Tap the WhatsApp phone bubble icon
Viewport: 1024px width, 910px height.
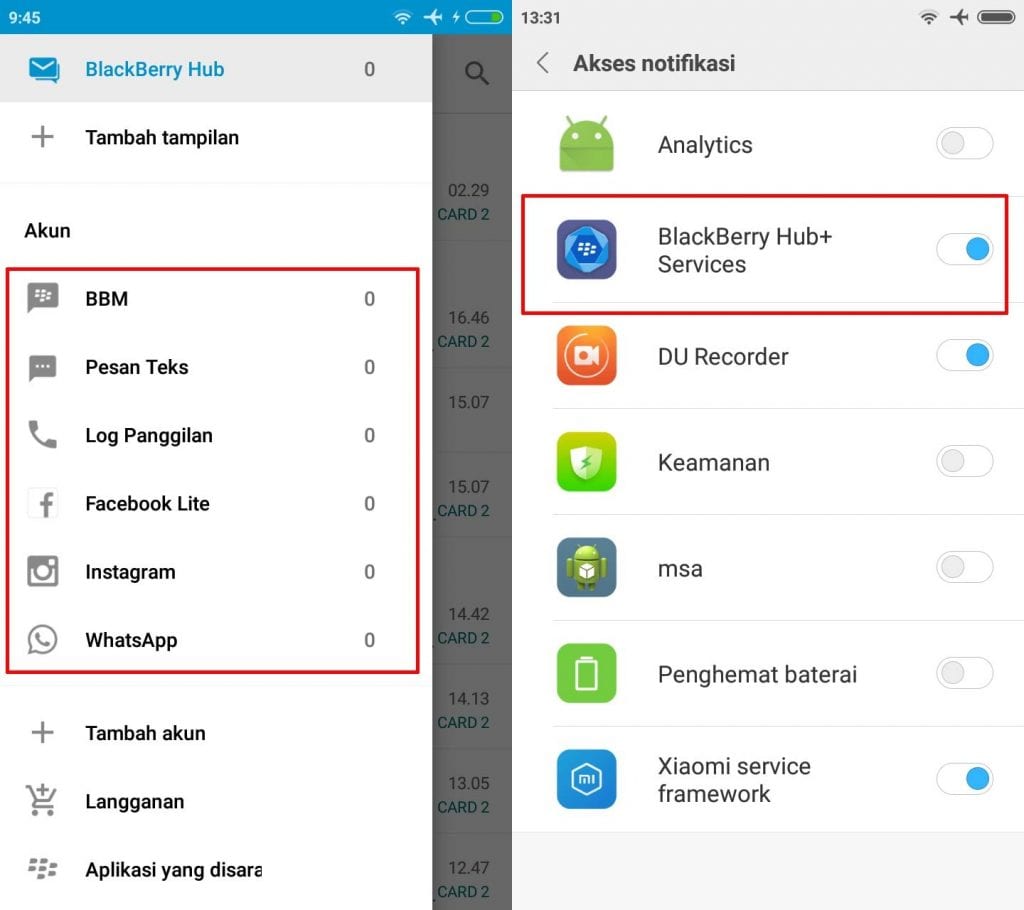tap(42, 640)
